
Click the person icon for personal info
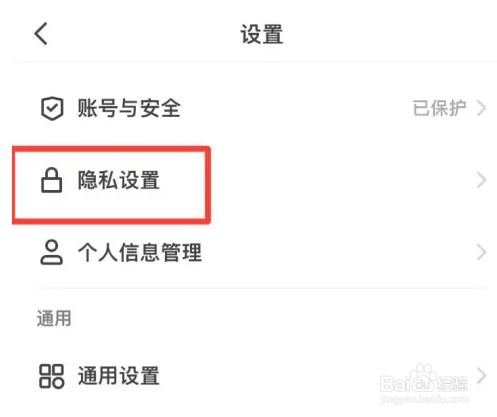[x=51, y=252]
